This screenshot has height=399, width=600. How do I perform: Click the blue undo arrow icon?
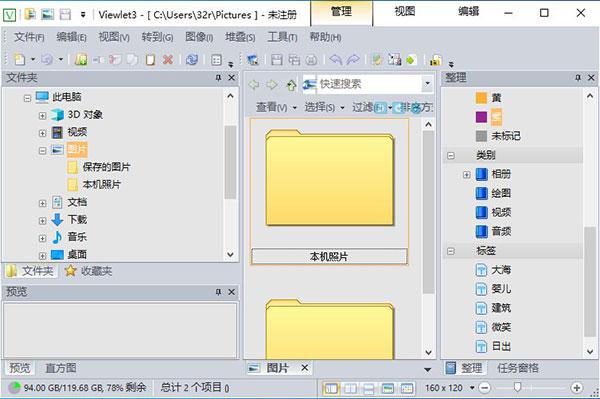(335, 60)
